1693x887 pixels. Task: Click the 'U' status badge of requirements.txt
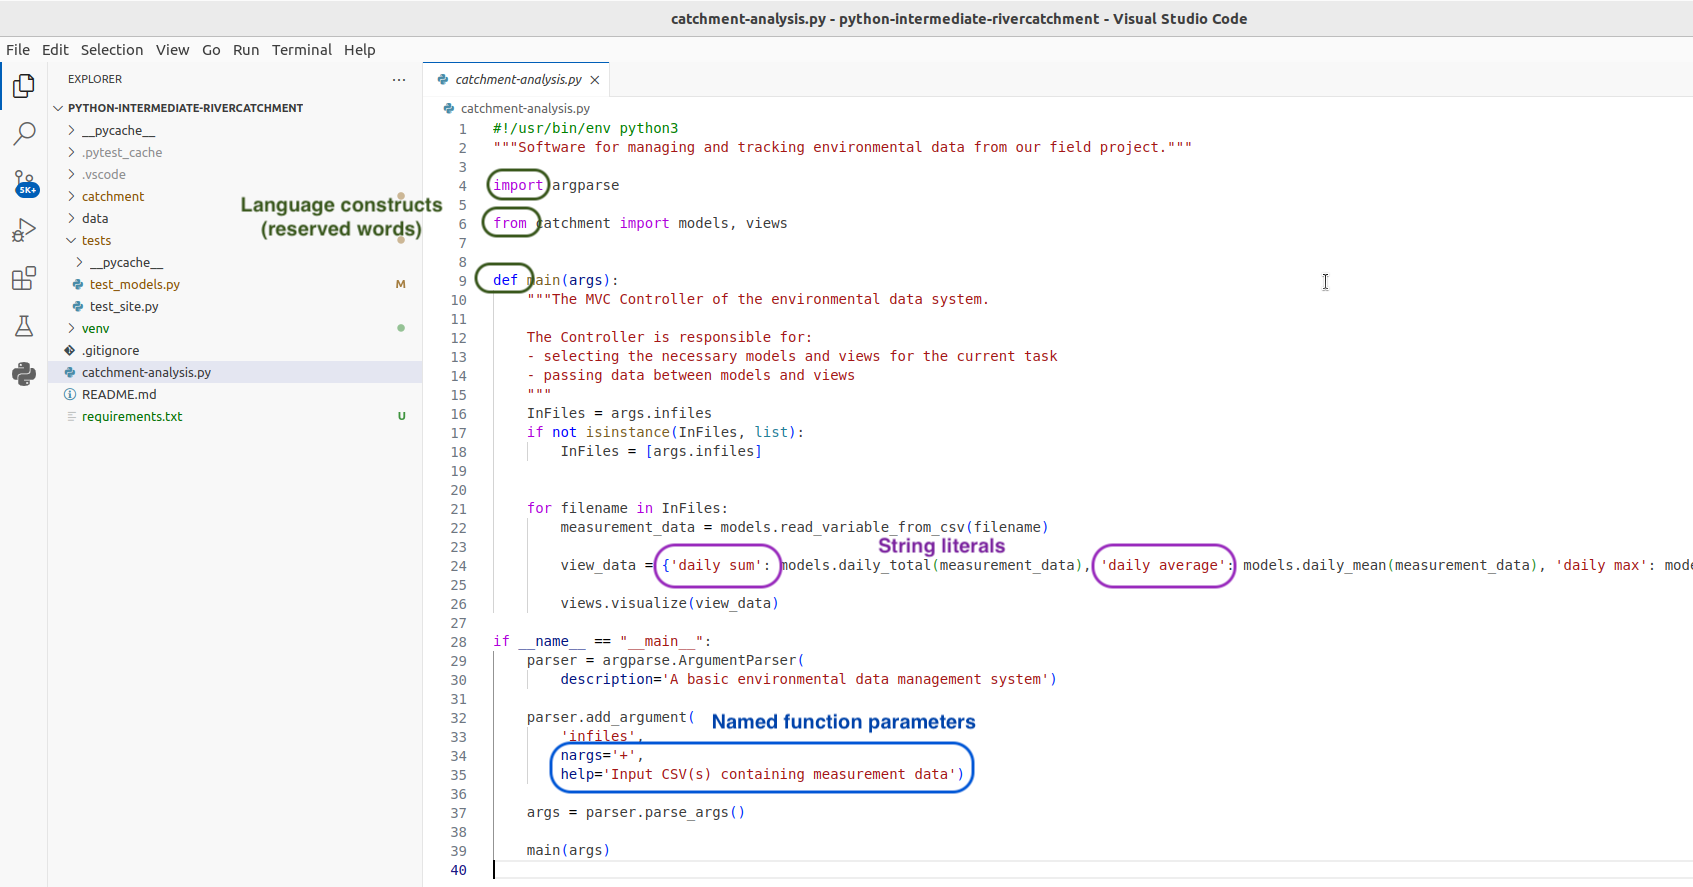coord(402,417)
